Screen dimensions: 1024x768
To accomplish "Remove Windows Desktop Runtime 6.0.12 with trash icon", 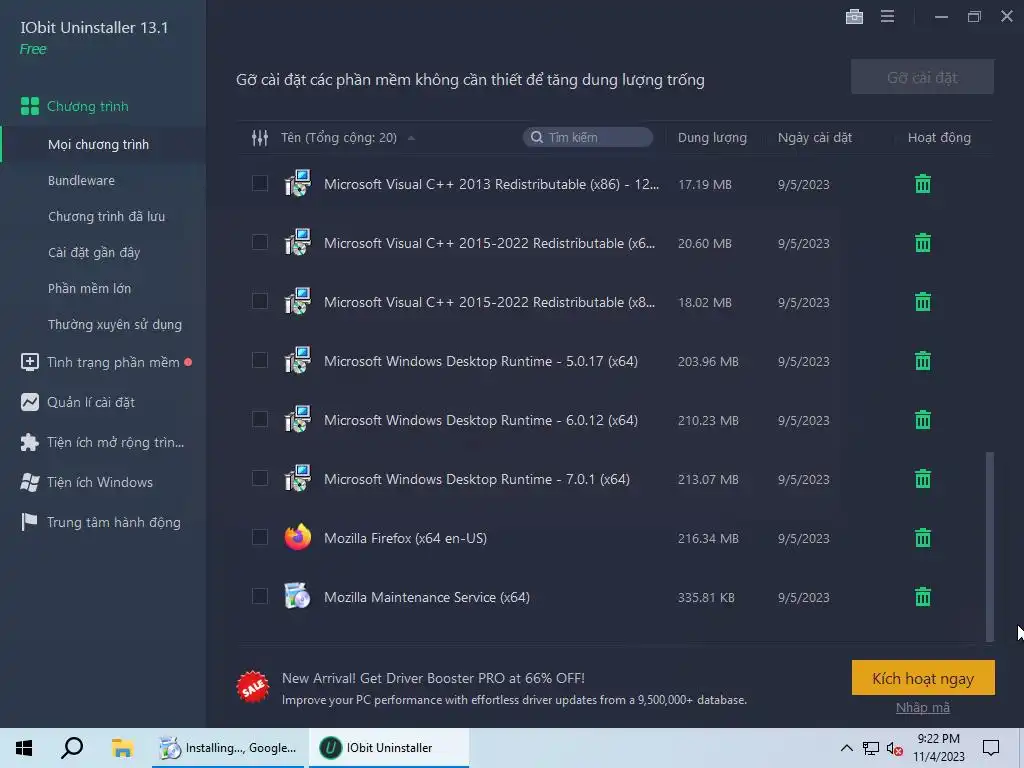I will [x=922, y=420].
